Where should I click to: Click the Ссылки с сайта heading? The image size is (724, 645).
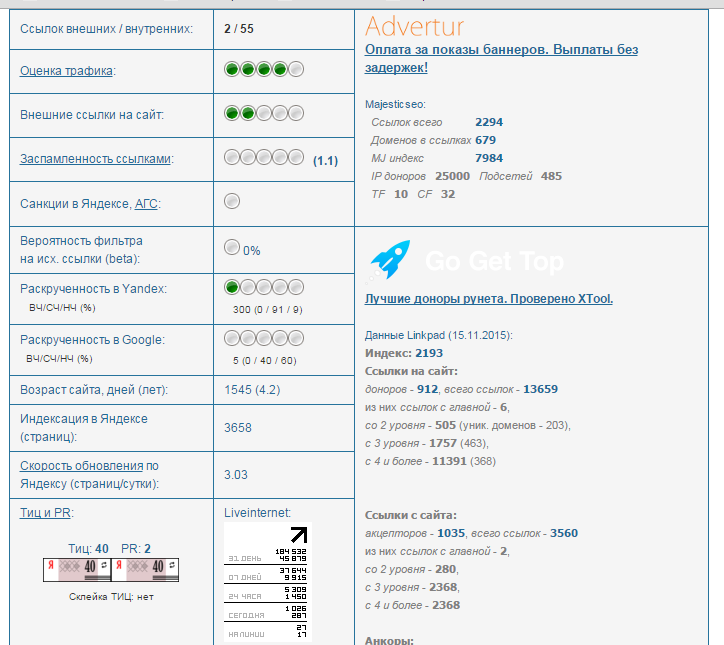(x=410, y=515)
